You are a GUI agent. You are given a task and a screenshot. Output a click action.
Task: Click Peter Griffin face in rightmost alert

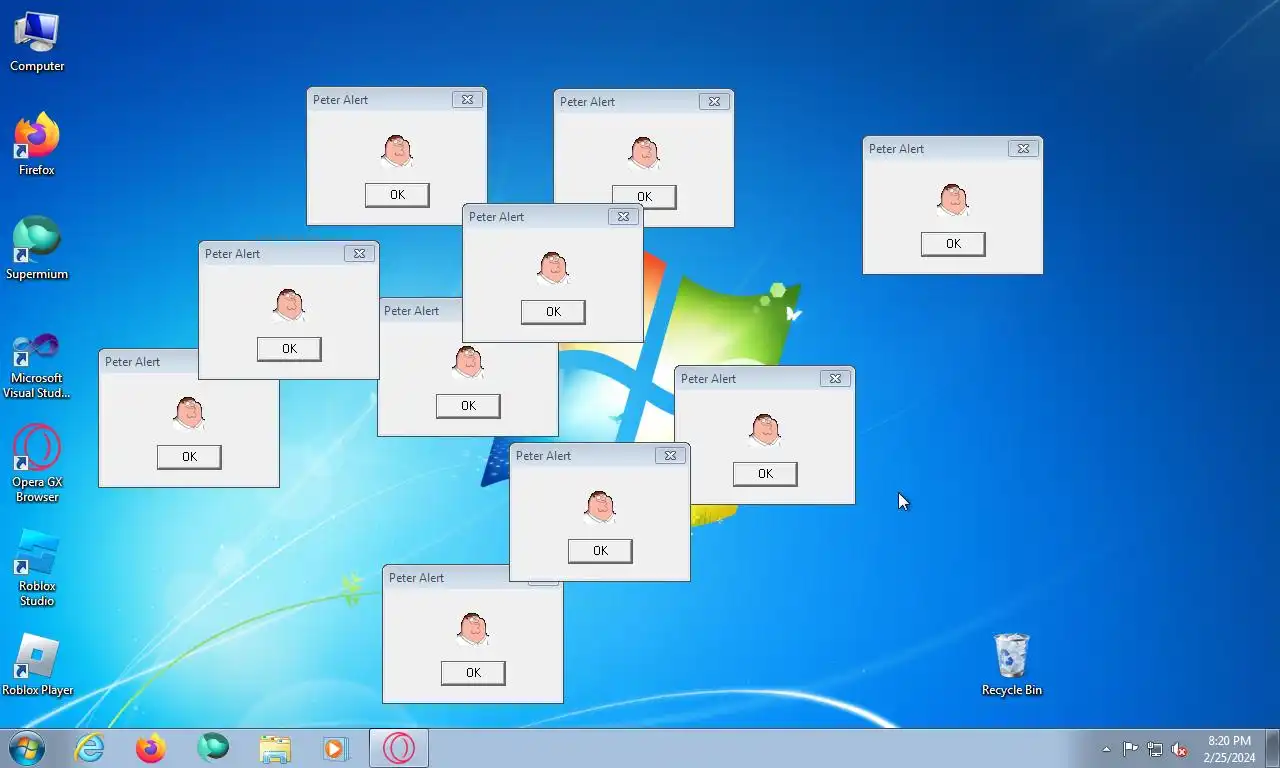click(x=953, y=200)
